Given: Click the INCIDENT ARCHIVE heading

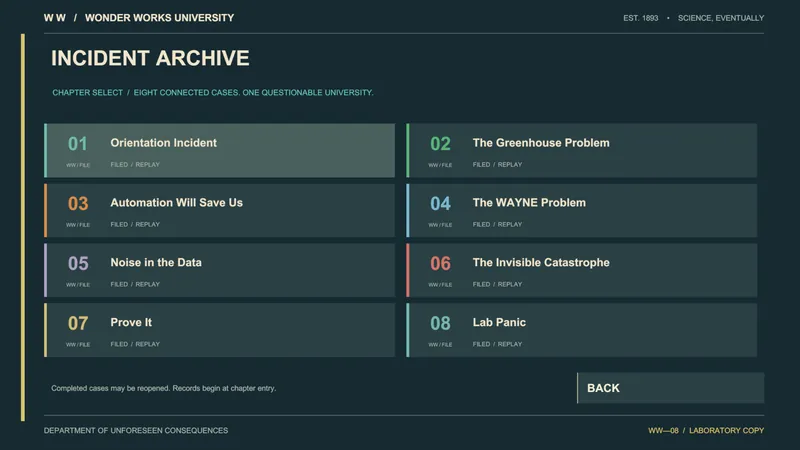Looking at the screenshot, I should [x=151, y=58].
